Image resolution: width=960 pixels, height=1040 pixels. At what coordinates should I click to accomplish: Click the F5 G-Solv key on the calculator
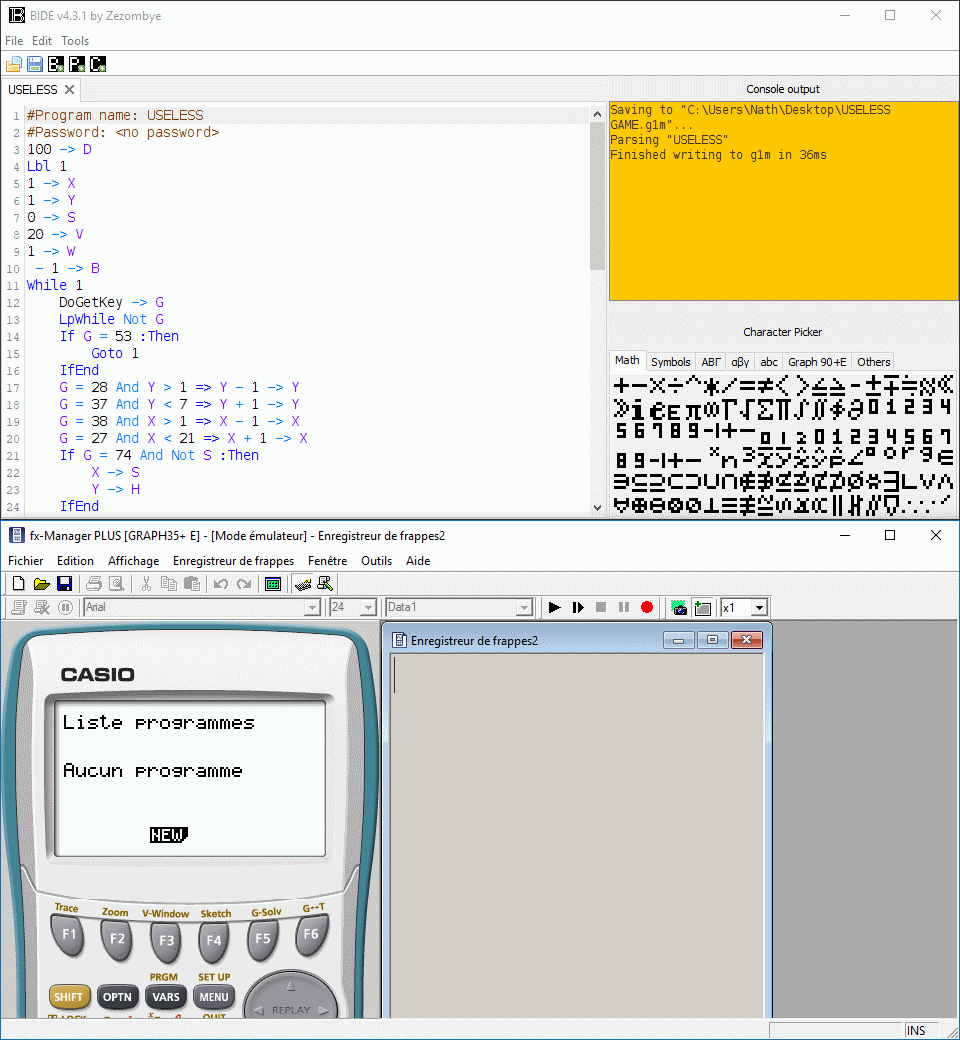point(263,939)
